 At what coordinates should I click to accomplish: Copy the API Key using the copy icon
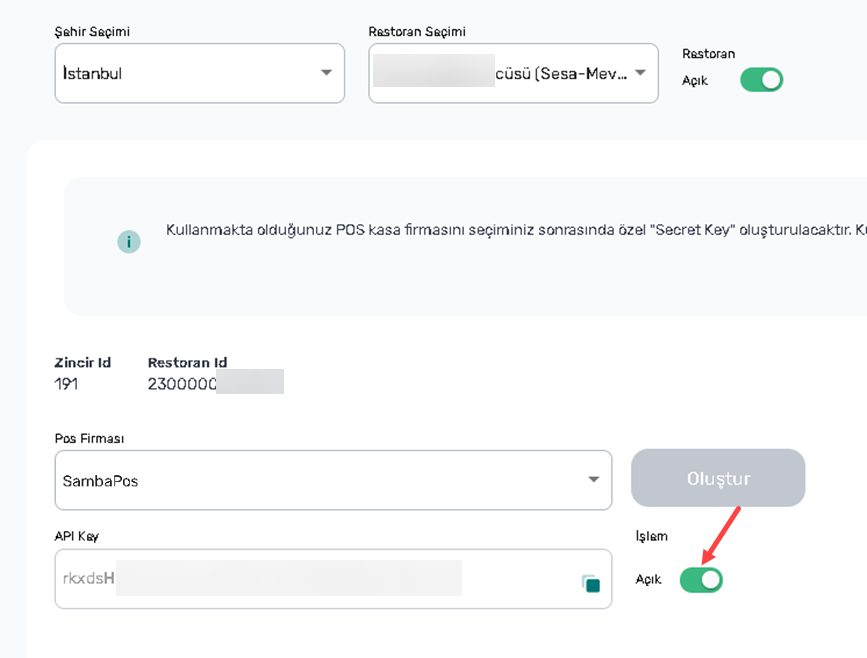tap(590, 584)
